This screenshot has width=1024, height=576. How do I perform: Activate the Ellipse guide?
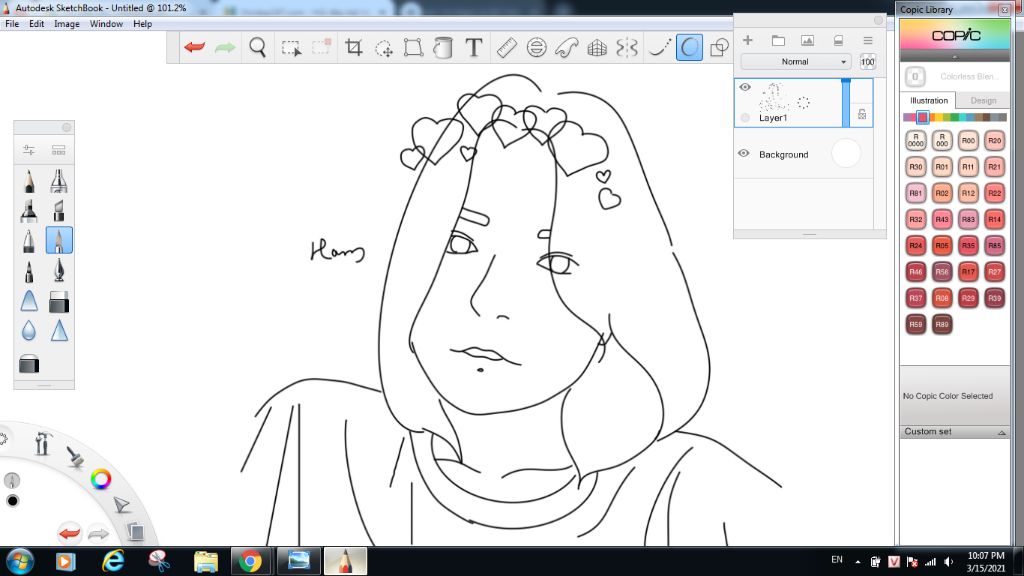click(x=536, y=48)
